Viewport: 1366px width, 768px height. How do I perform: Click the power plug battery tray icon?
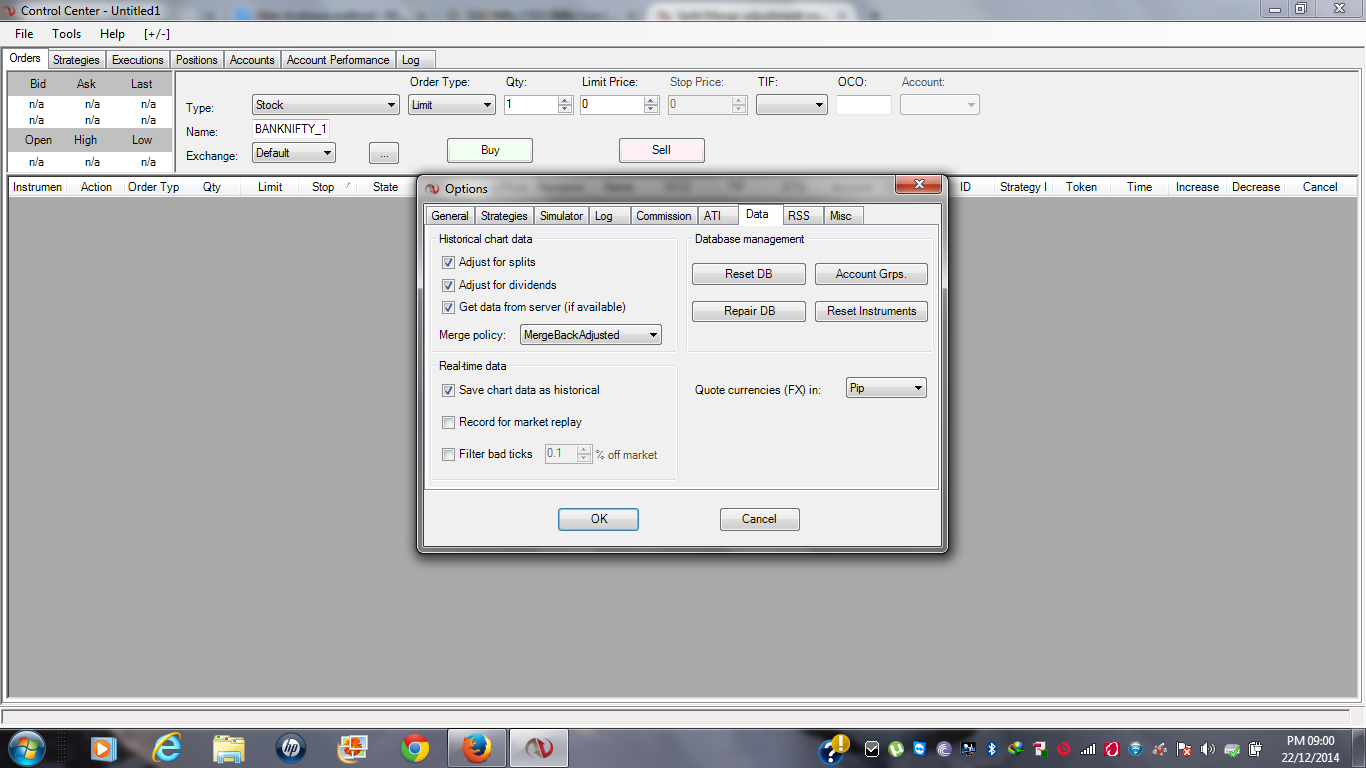click(1256, 749)
